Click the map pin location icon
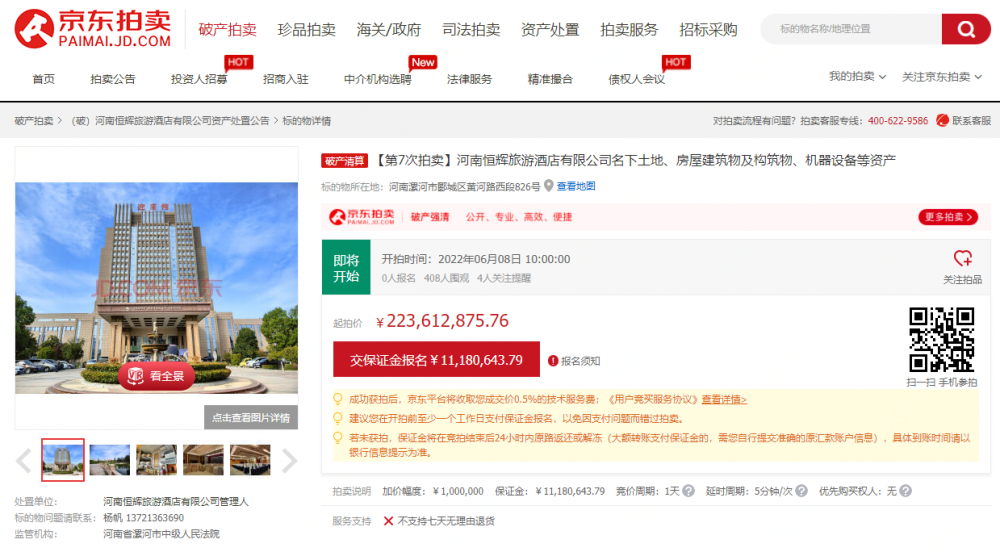Image resolution: width=1000 pixels, height=552 pixels. tap(548, 186)
